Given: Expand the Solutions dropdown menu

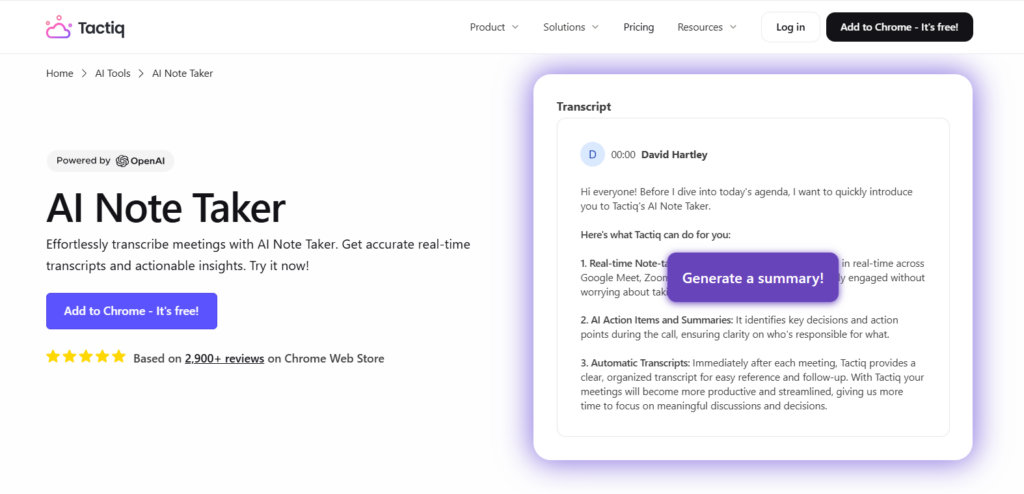Looking at the screenshot, I should (571, 27).
